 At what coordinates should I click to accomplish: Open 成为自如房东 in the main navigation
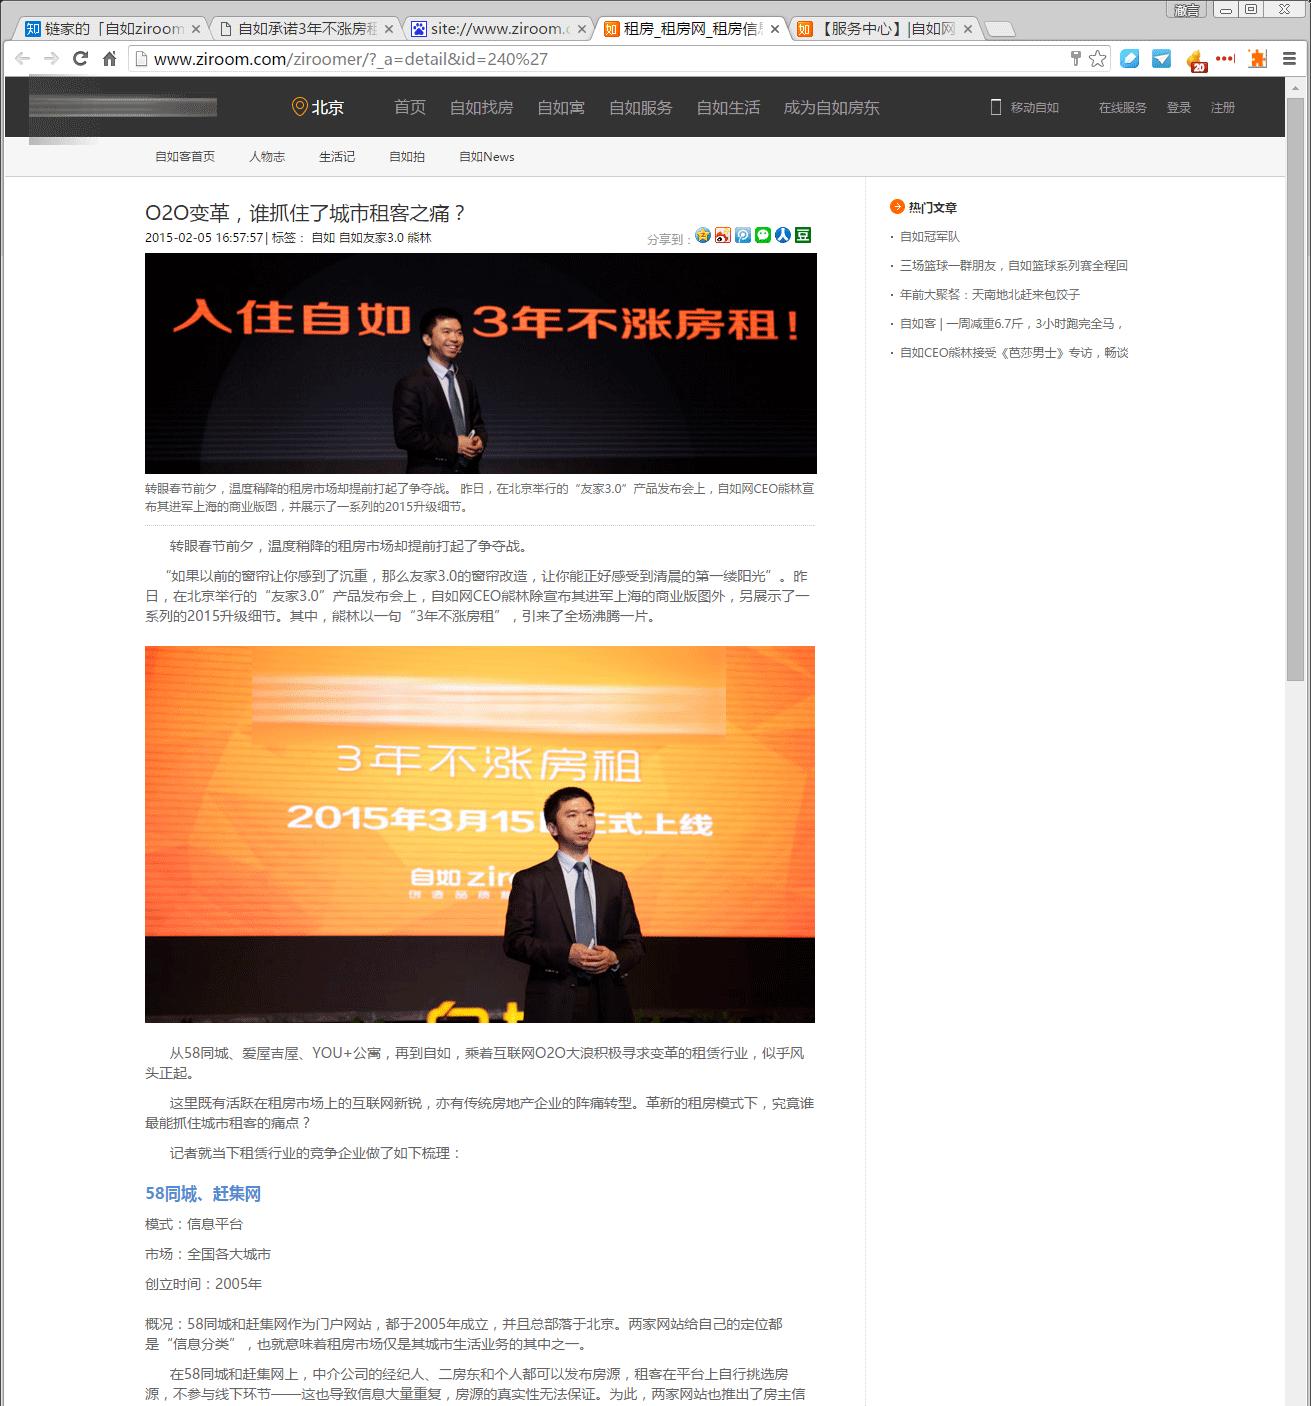pyautogui.click(x=832, y=107)
